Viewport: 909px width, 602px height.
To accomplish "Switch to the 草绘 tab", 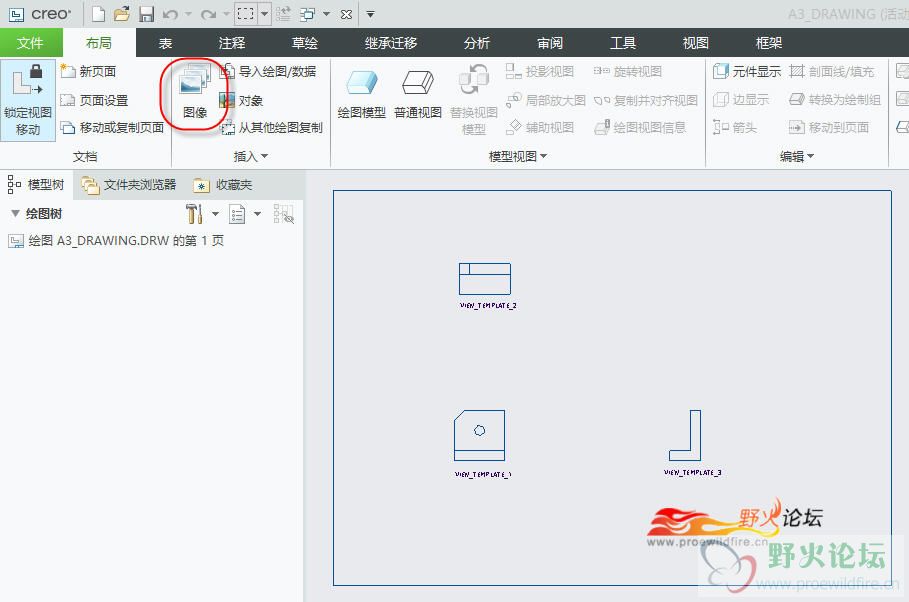I will pyautogui.click(x=305, y=43).
